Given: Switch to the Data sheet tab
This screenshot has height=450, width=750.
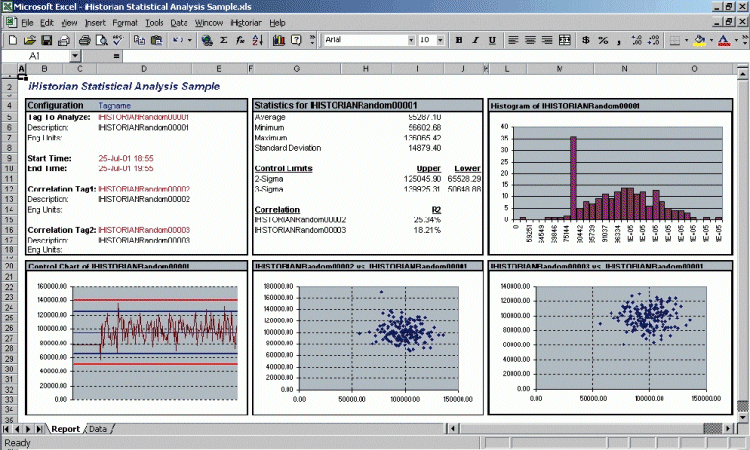Looking at the screenshot, I should click(98, 429).
